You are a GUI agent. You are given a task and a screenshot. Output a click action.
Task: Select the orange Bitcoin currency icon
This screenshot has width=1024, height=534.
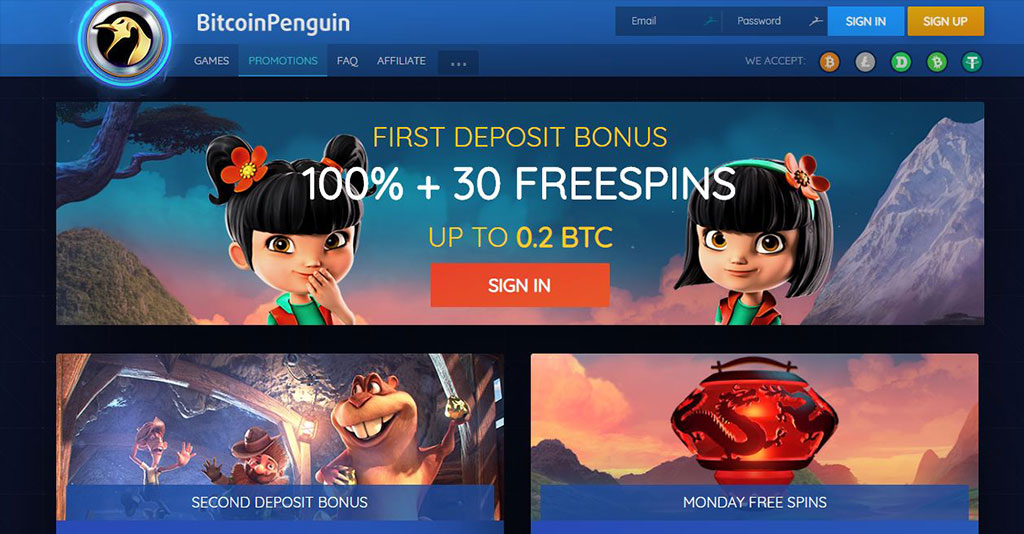click(x=829, y=62)
